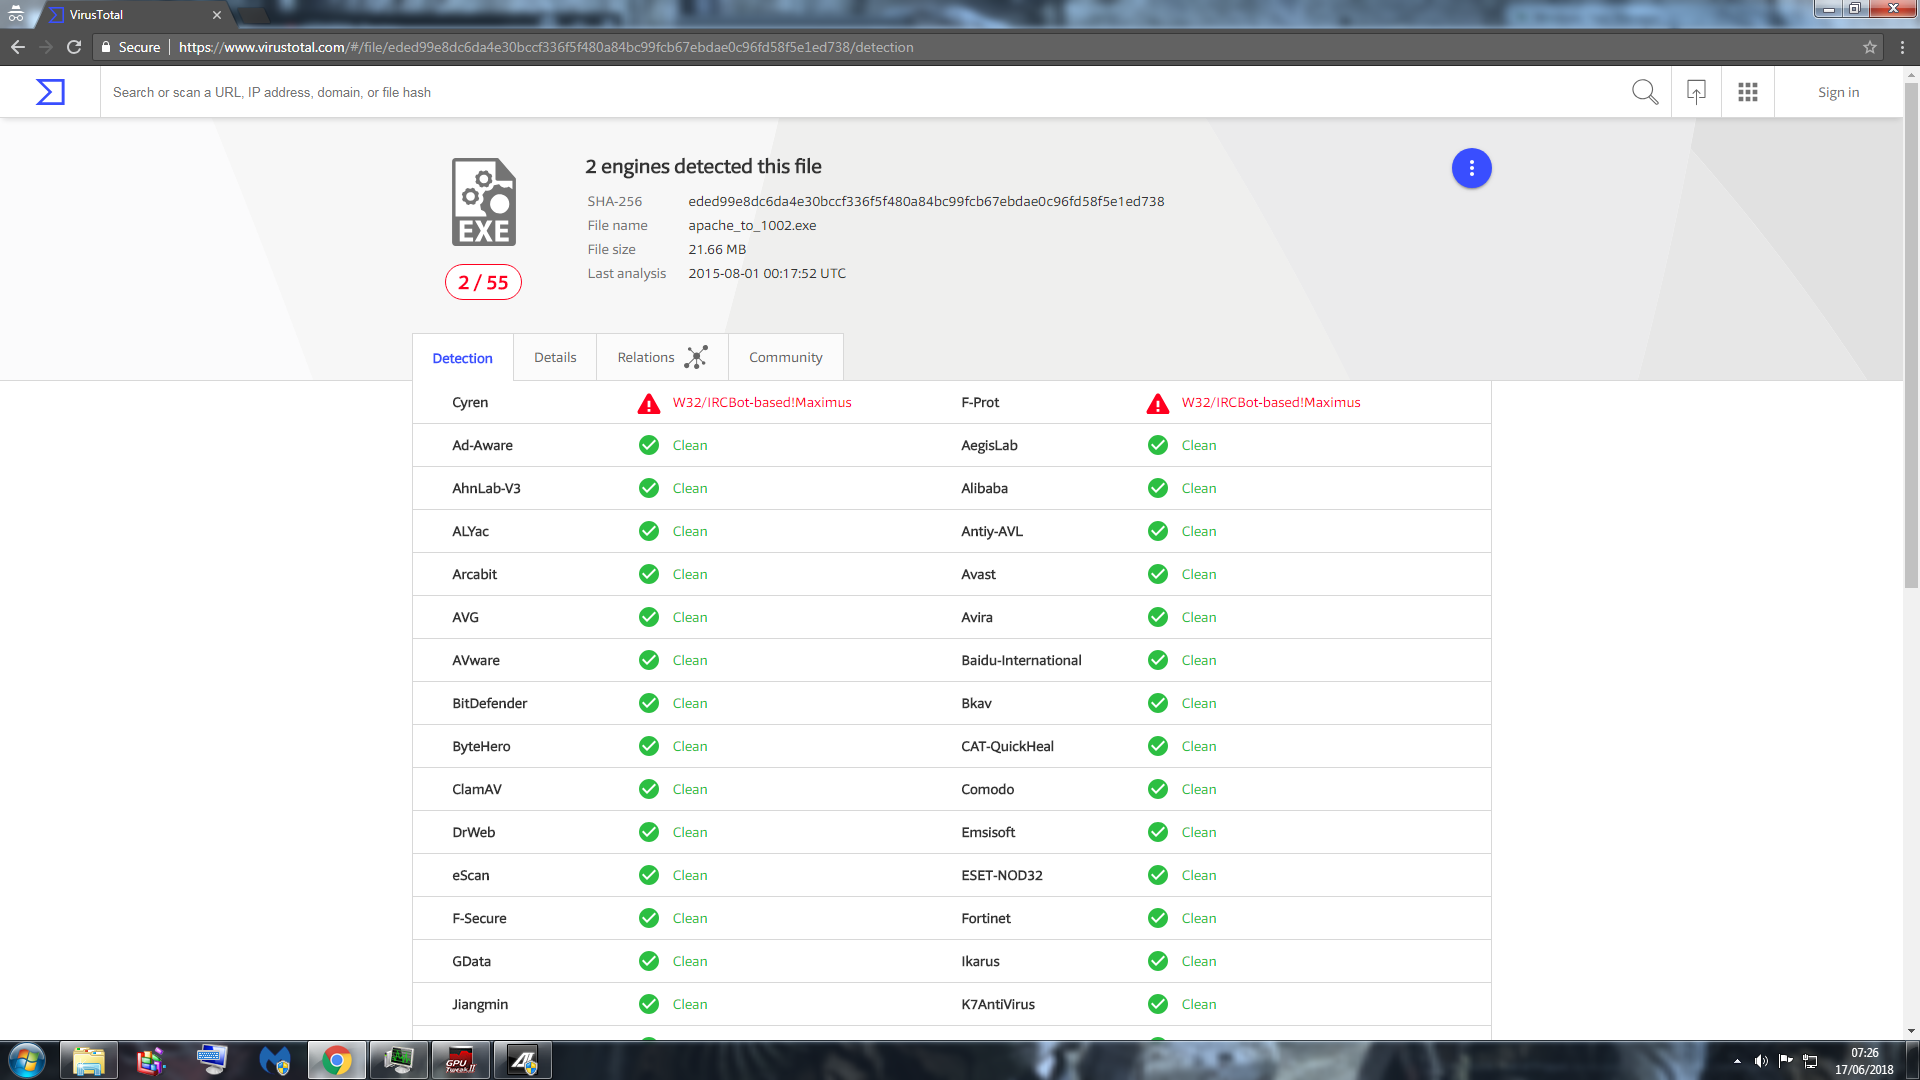Click the search or scan URL field
Viewport: 1920px width, 1080px height.
click(860, 92)
